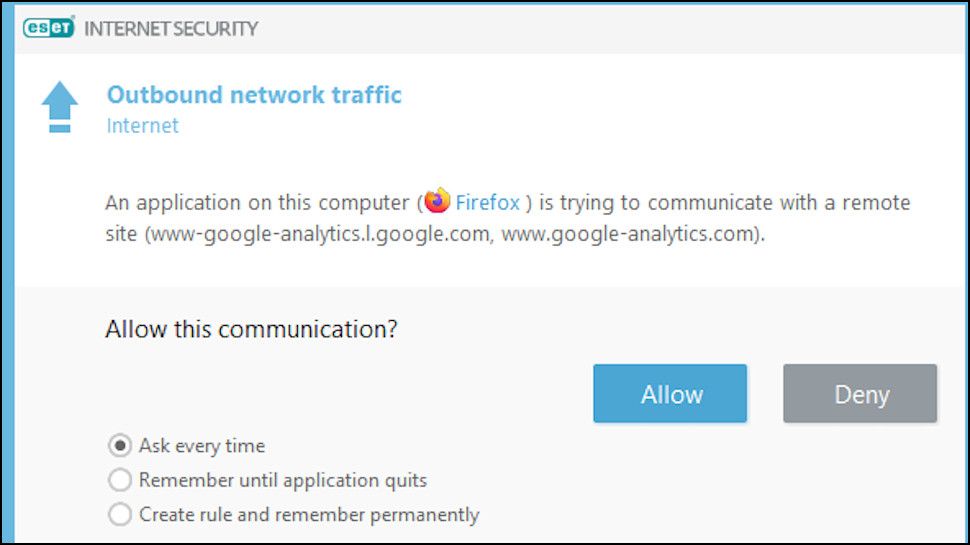
Task: Click the Internet zone subtitle
Action: tap(143, 126)
